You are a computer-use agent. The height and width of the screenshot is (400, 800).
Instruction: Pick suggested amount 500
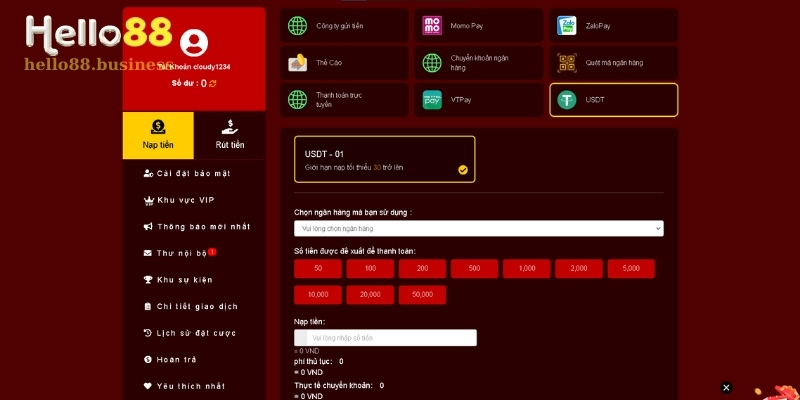pyautogui.click(x=474, y=268)
